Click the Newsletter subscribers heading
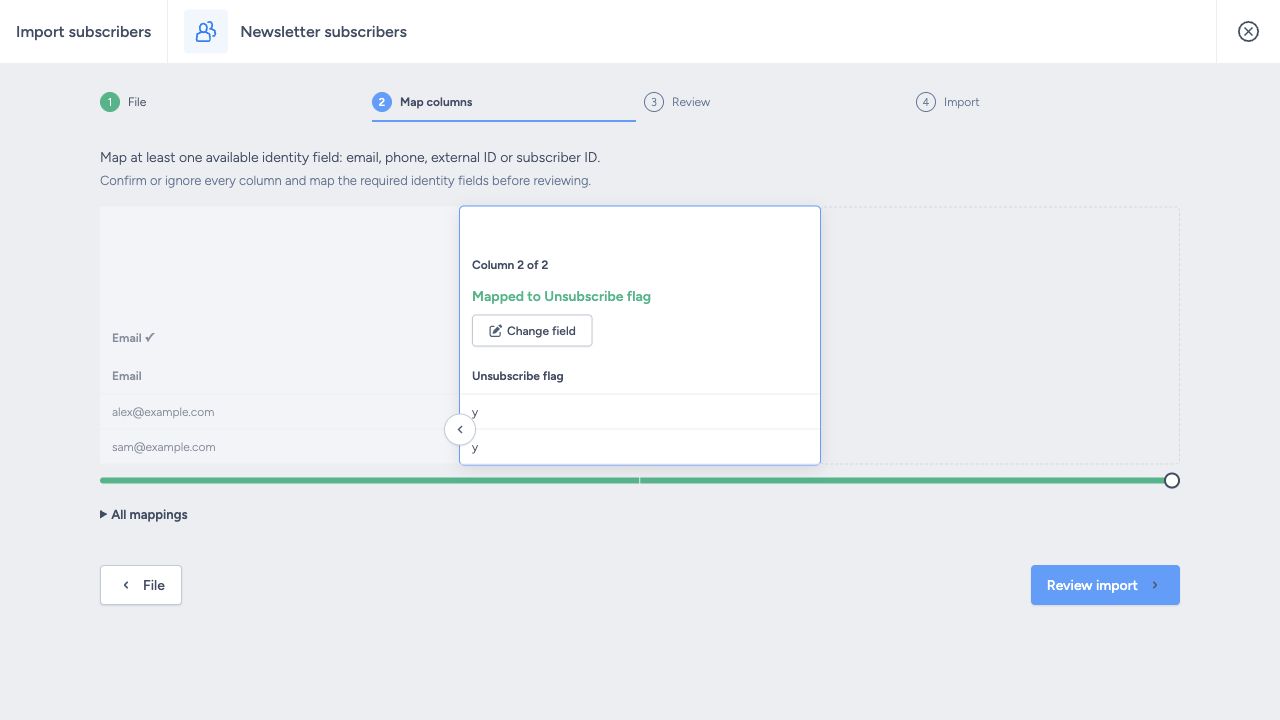This screenshot has height=720, width=1280. pyautogui.click(x=324, y=32)
